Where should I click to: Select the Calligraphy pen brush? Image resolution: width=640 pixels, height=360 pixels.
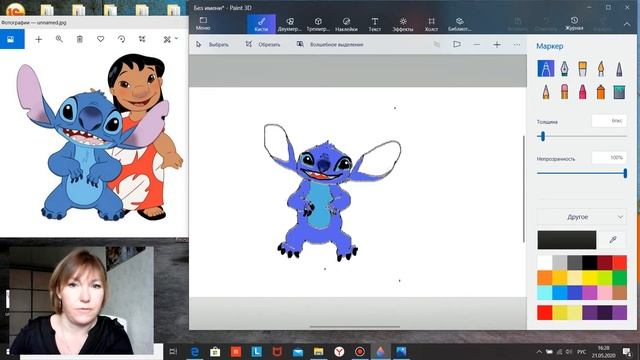pyautogui.click(x=564, y=69)
